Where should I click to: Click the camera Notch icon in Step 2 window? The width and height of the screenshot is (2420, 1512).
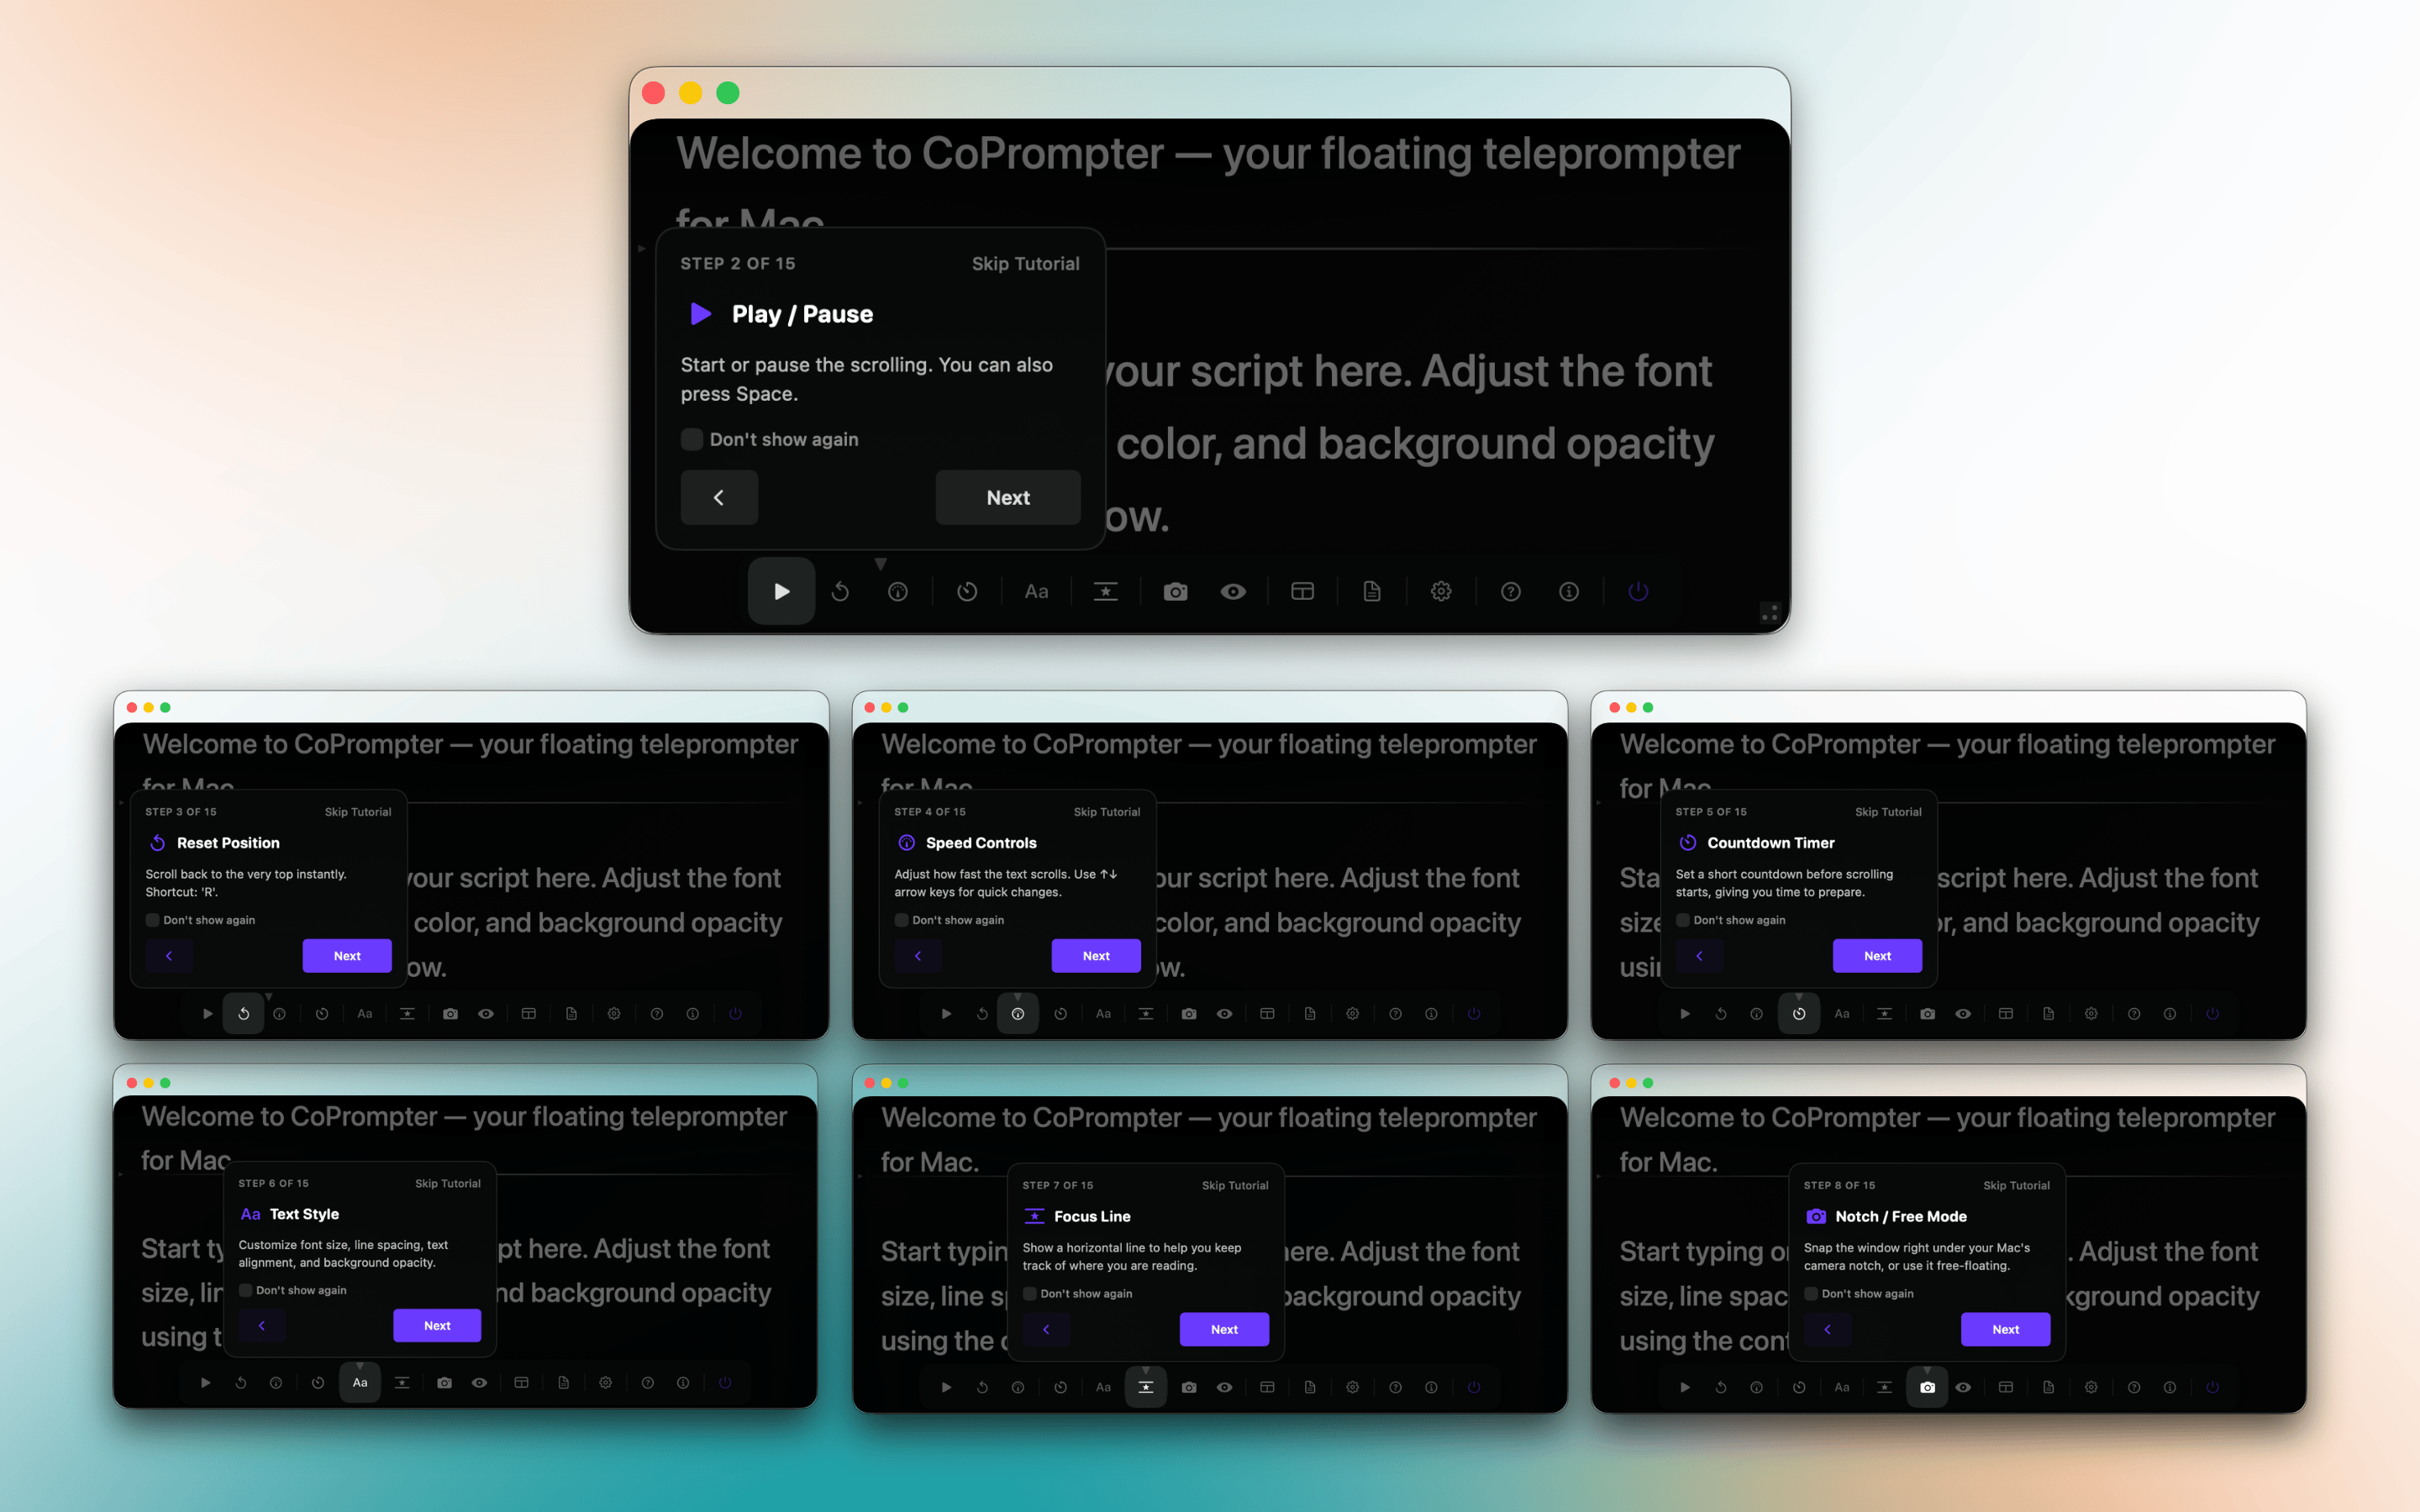[x=1175, y=592]
